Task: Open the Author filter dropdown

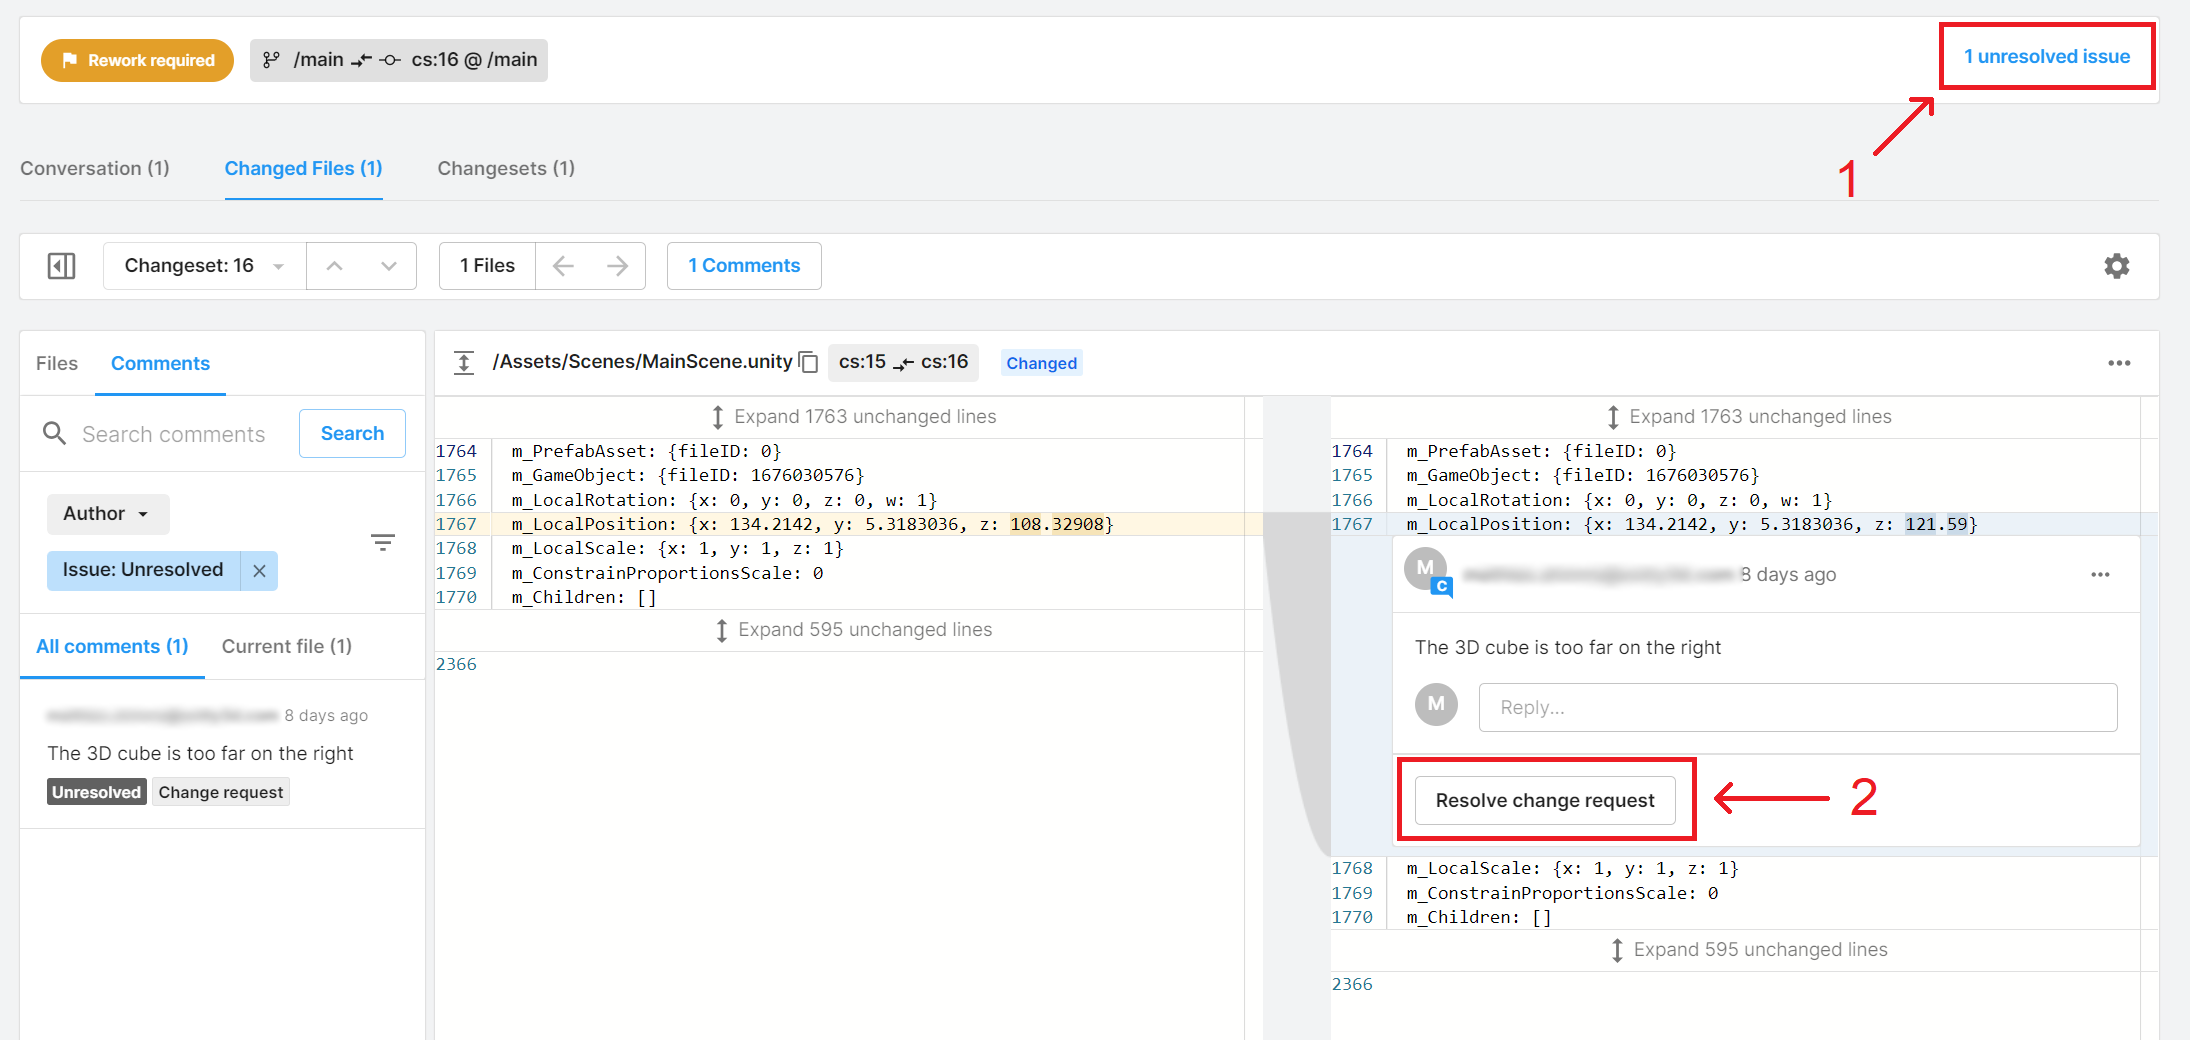Action: tap(107, 514)
